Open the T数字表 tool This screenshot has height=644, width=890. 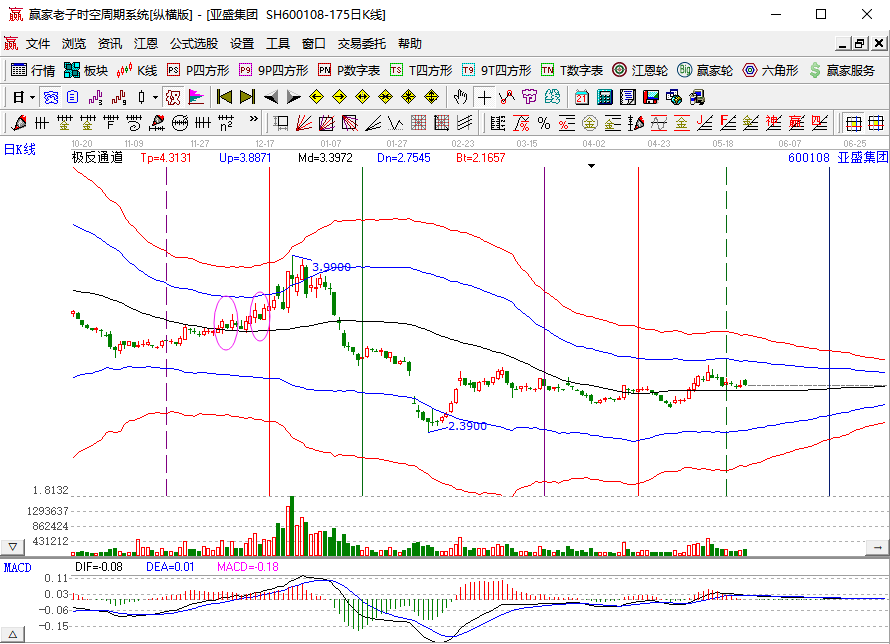(572, 70)
